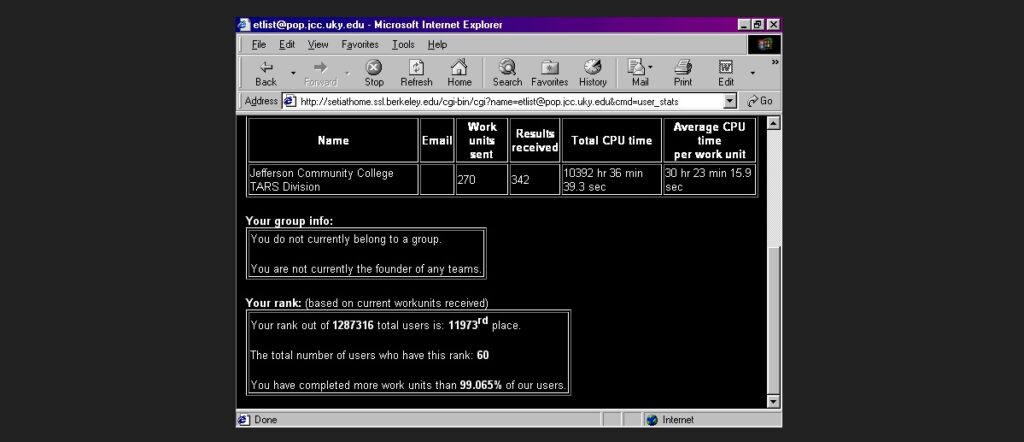Select the "Jefferson Community College TARS Division" cell
1024x442 pixels.
[333, 180]
